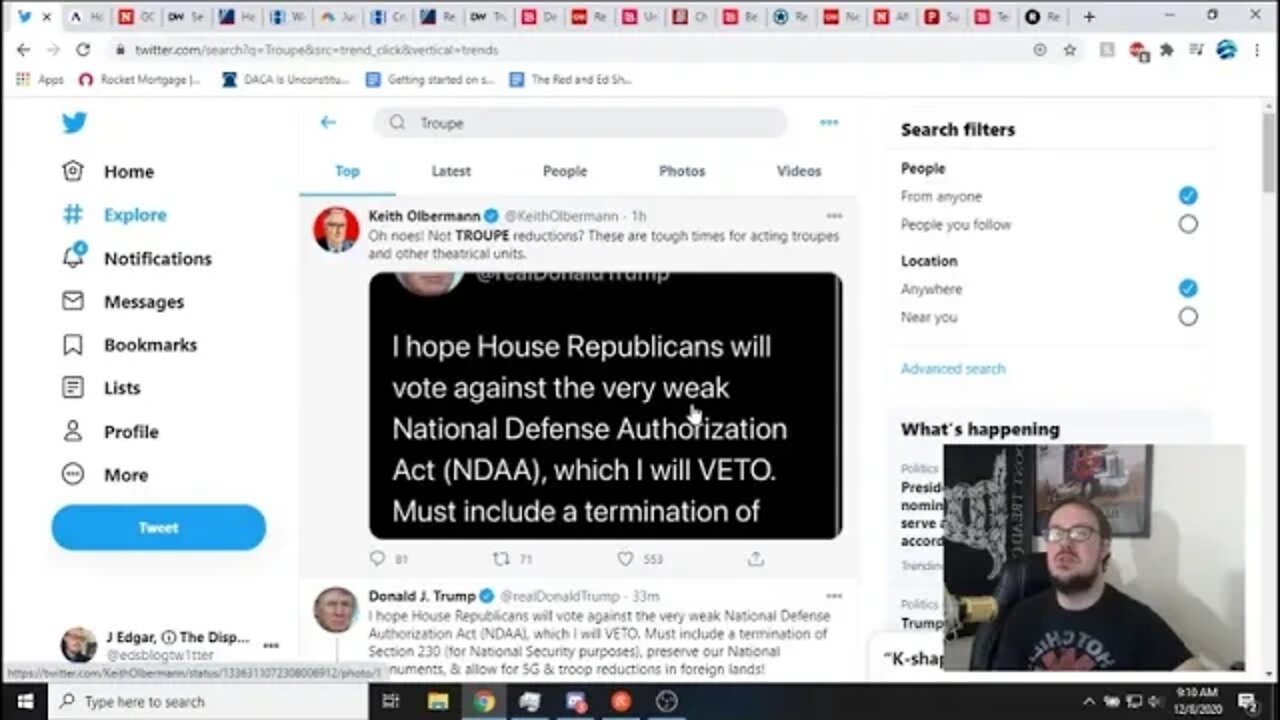Switch to the People tab

click(565, 171)
